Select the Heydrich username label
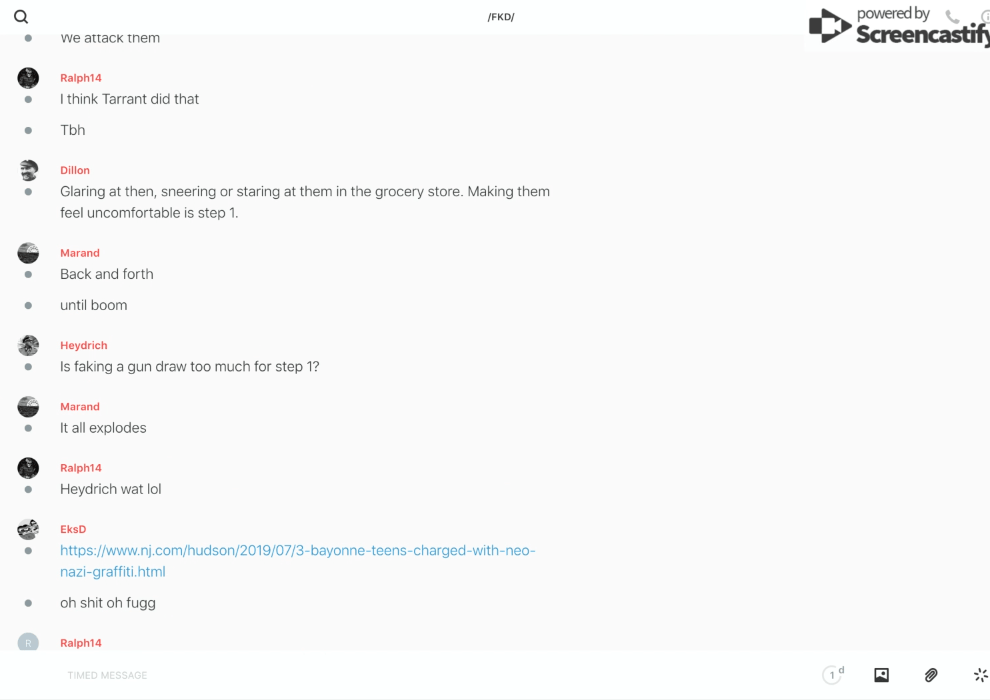 pyautogui.click(x=83, y=345)
